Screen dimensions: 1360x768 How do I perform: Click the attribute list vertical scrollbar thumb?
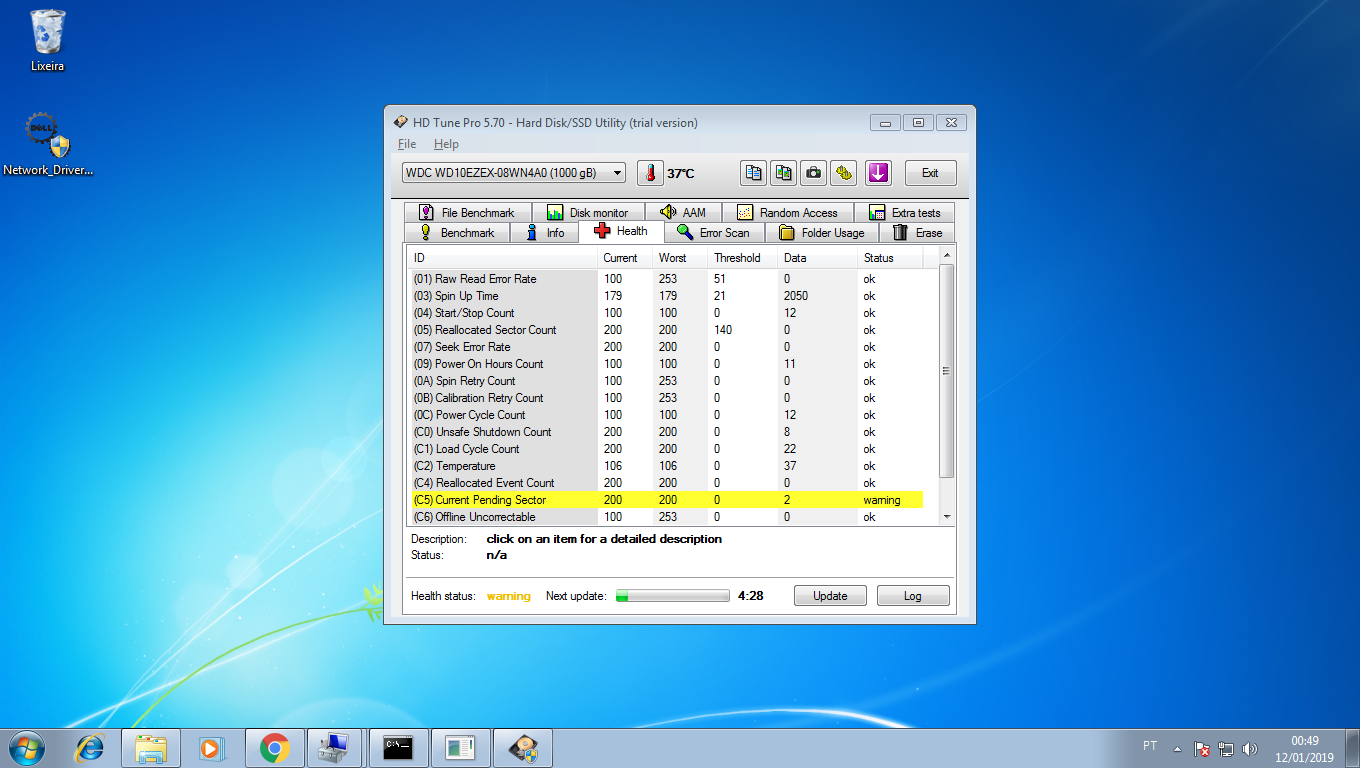[x=947, y=370]
